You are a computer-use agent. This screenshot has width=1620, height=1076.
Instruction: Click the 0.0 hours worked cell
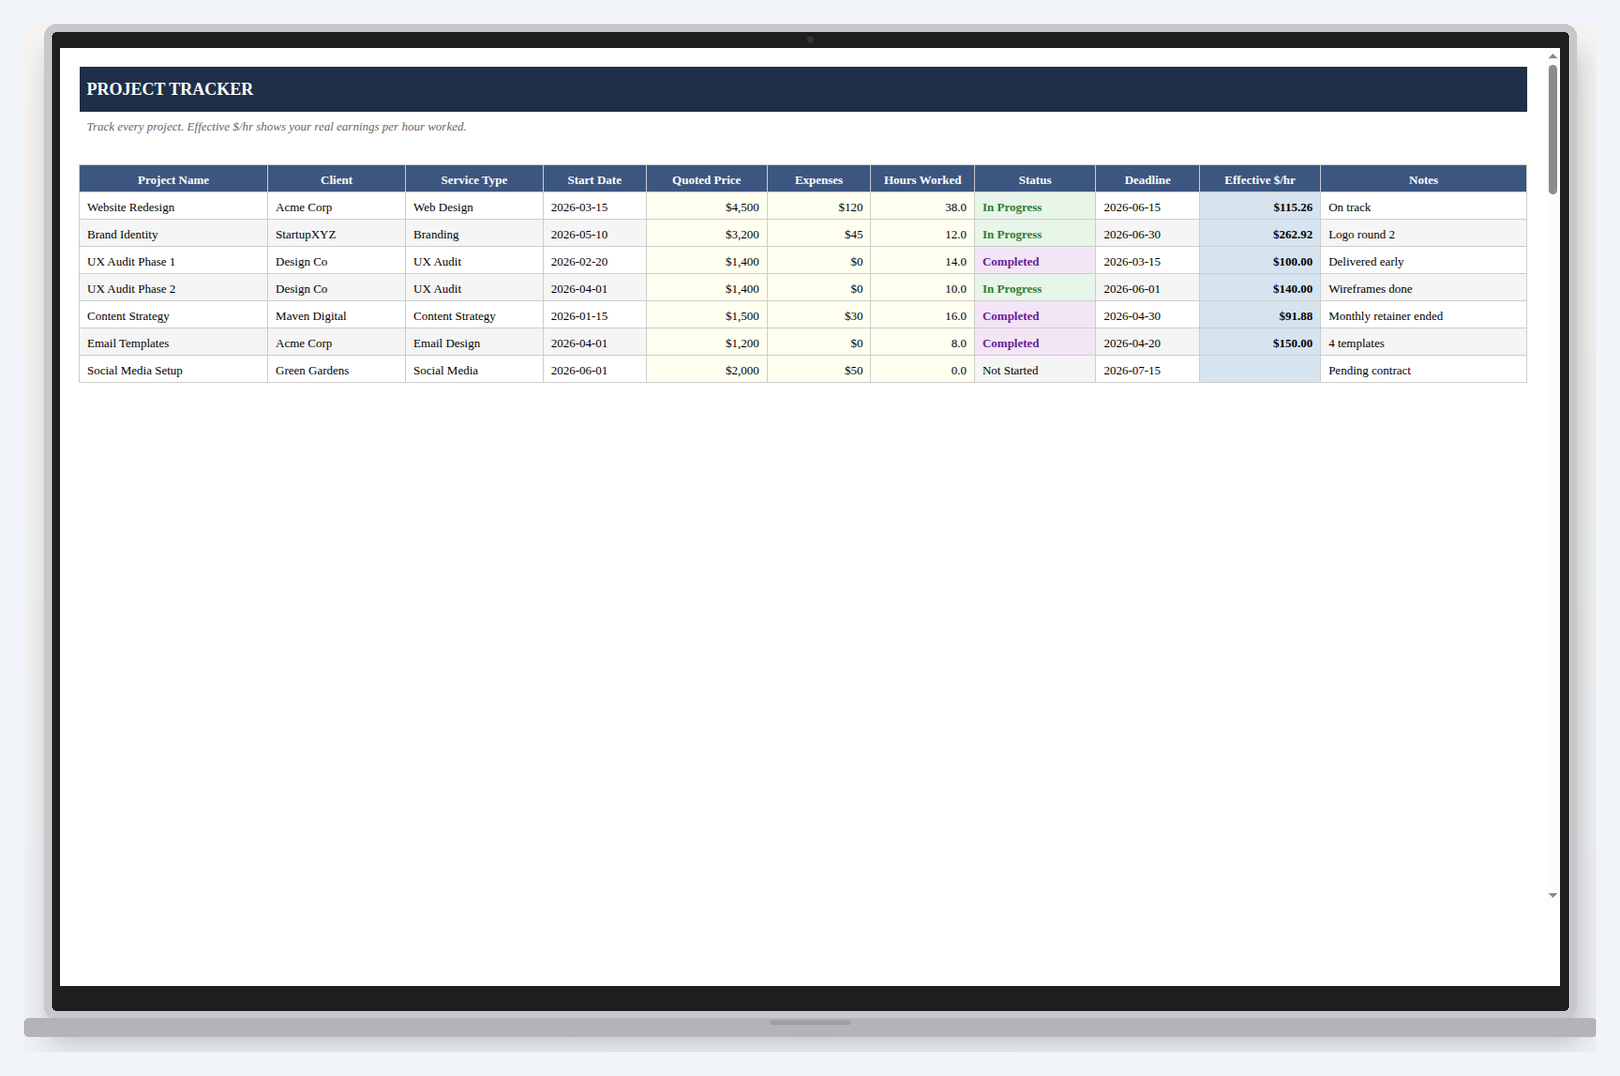(922, 369)
